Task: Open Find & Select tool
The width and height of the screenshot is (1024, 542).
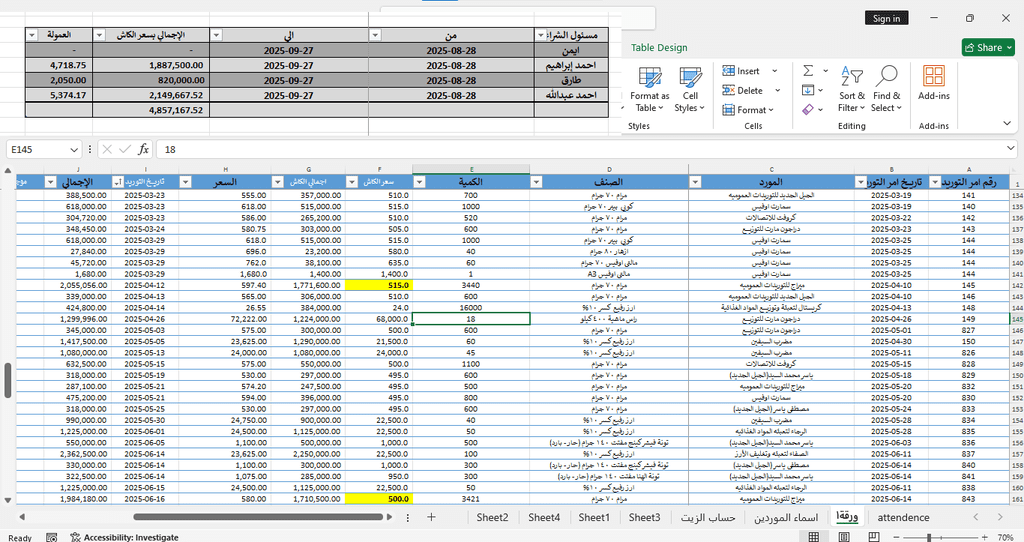Action: (x=886, y=91)
